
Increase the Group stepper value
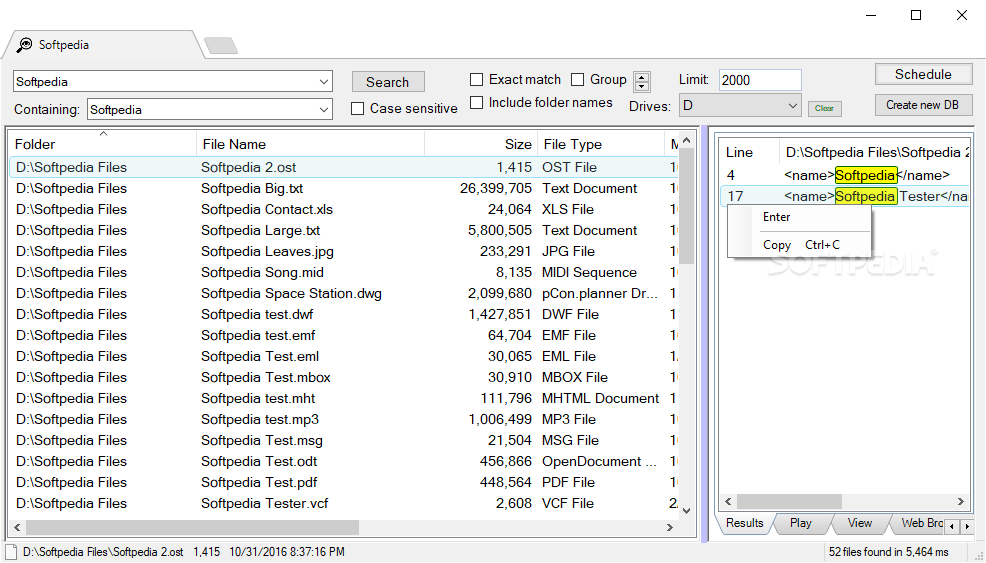(641, 77)
